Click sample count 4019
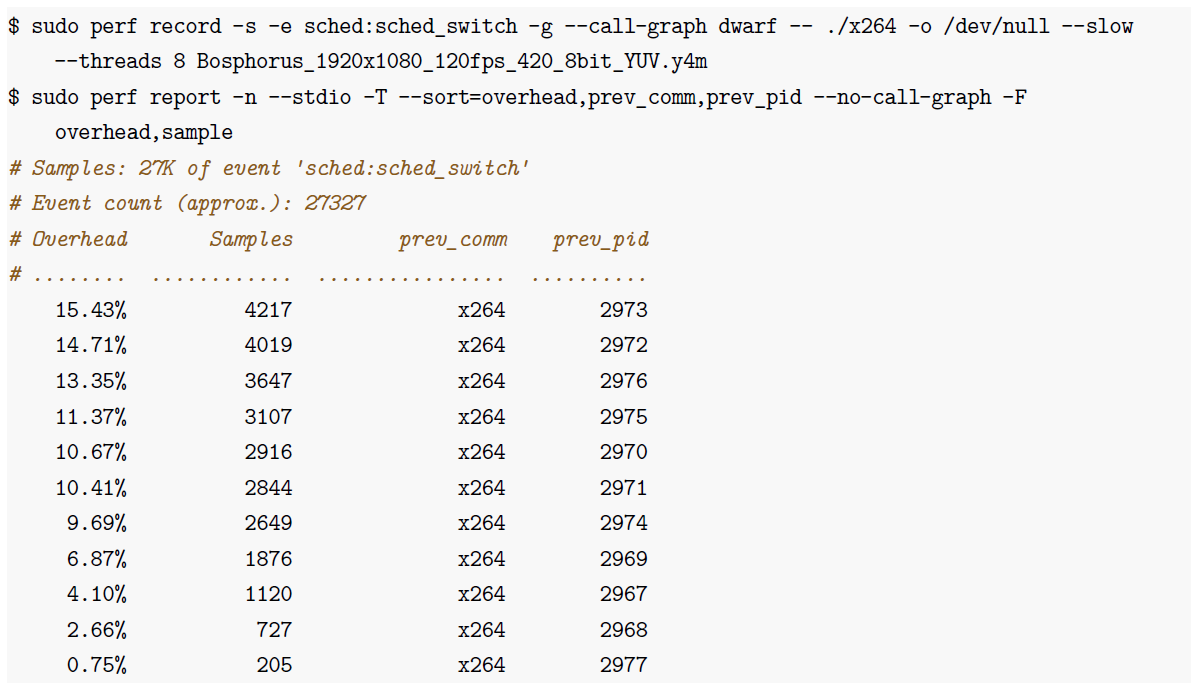The width and height of the screenshot is (1191, 690). 268,346
